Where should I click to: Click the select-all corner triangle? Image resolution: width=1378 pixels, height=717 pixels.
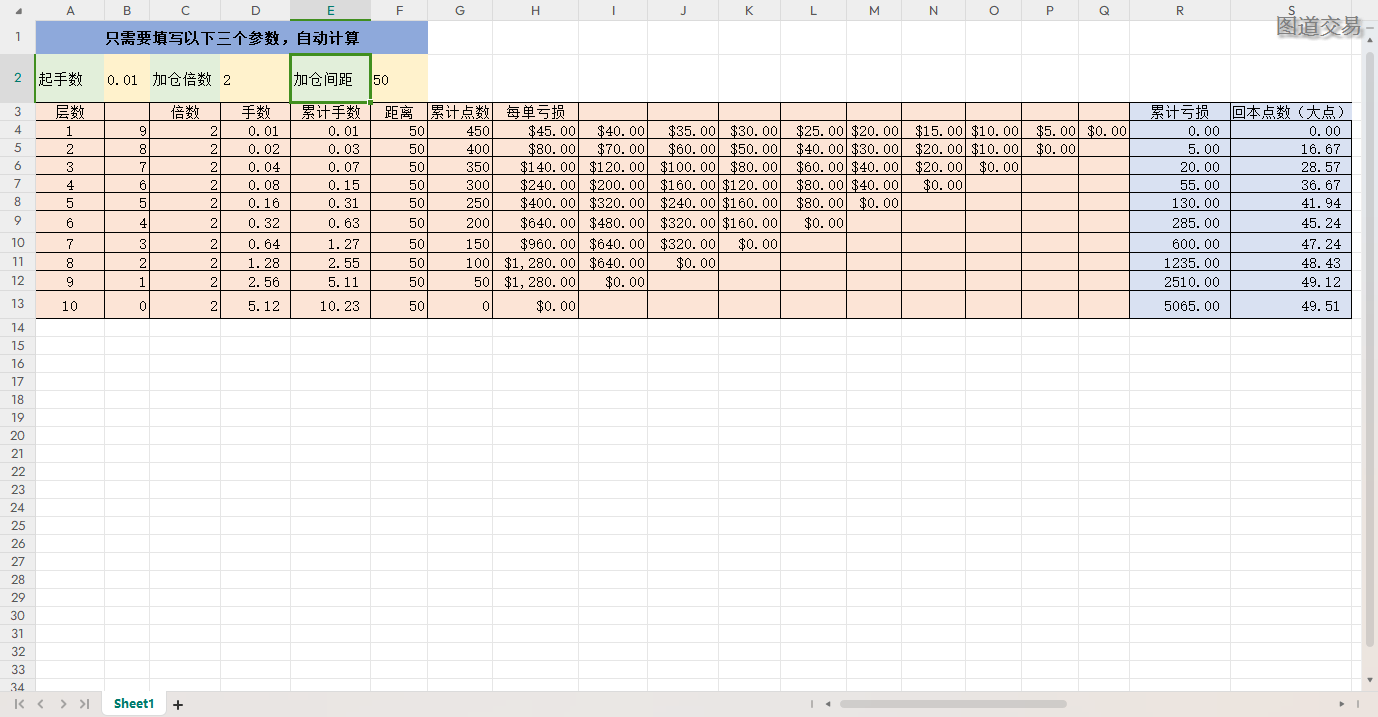point(18,11)
